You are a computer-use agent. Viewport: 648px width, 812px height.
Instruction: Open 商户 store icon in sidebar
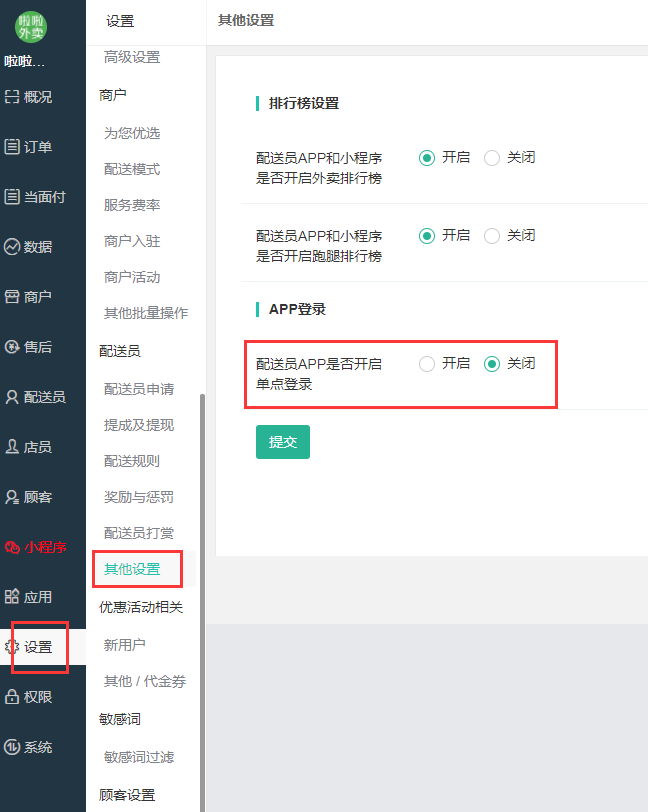(12, 297)
